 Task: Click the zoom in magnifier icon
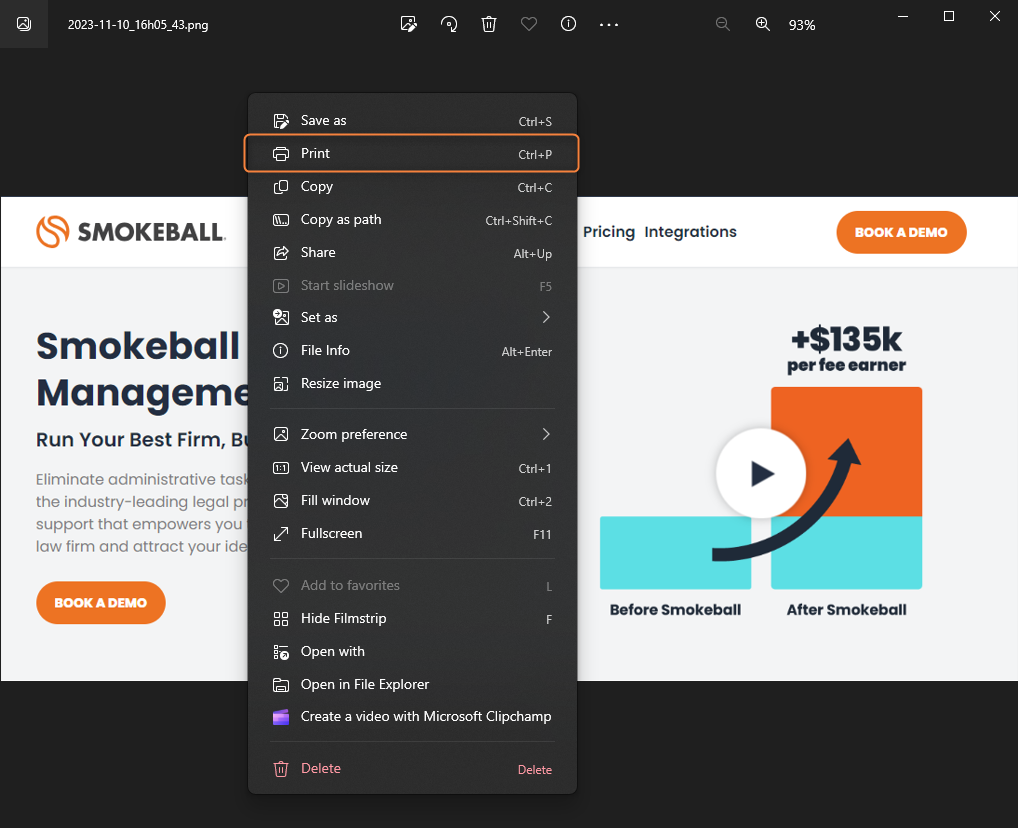click(763, 24)
